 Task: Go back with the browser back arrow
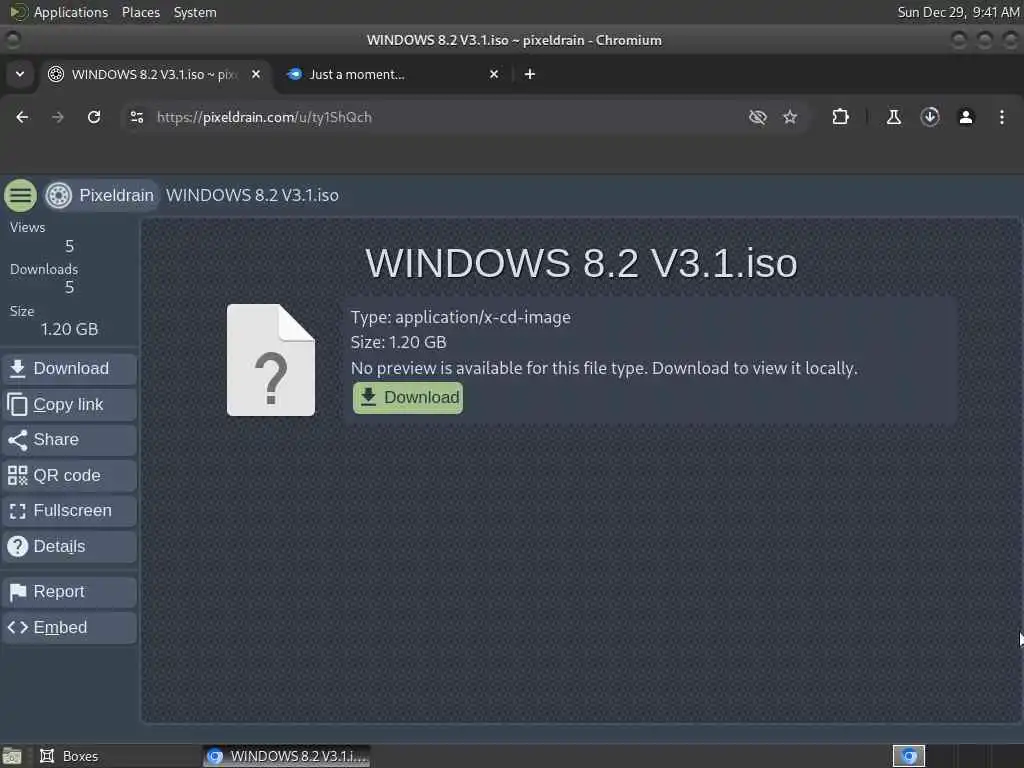pos(22,117)
